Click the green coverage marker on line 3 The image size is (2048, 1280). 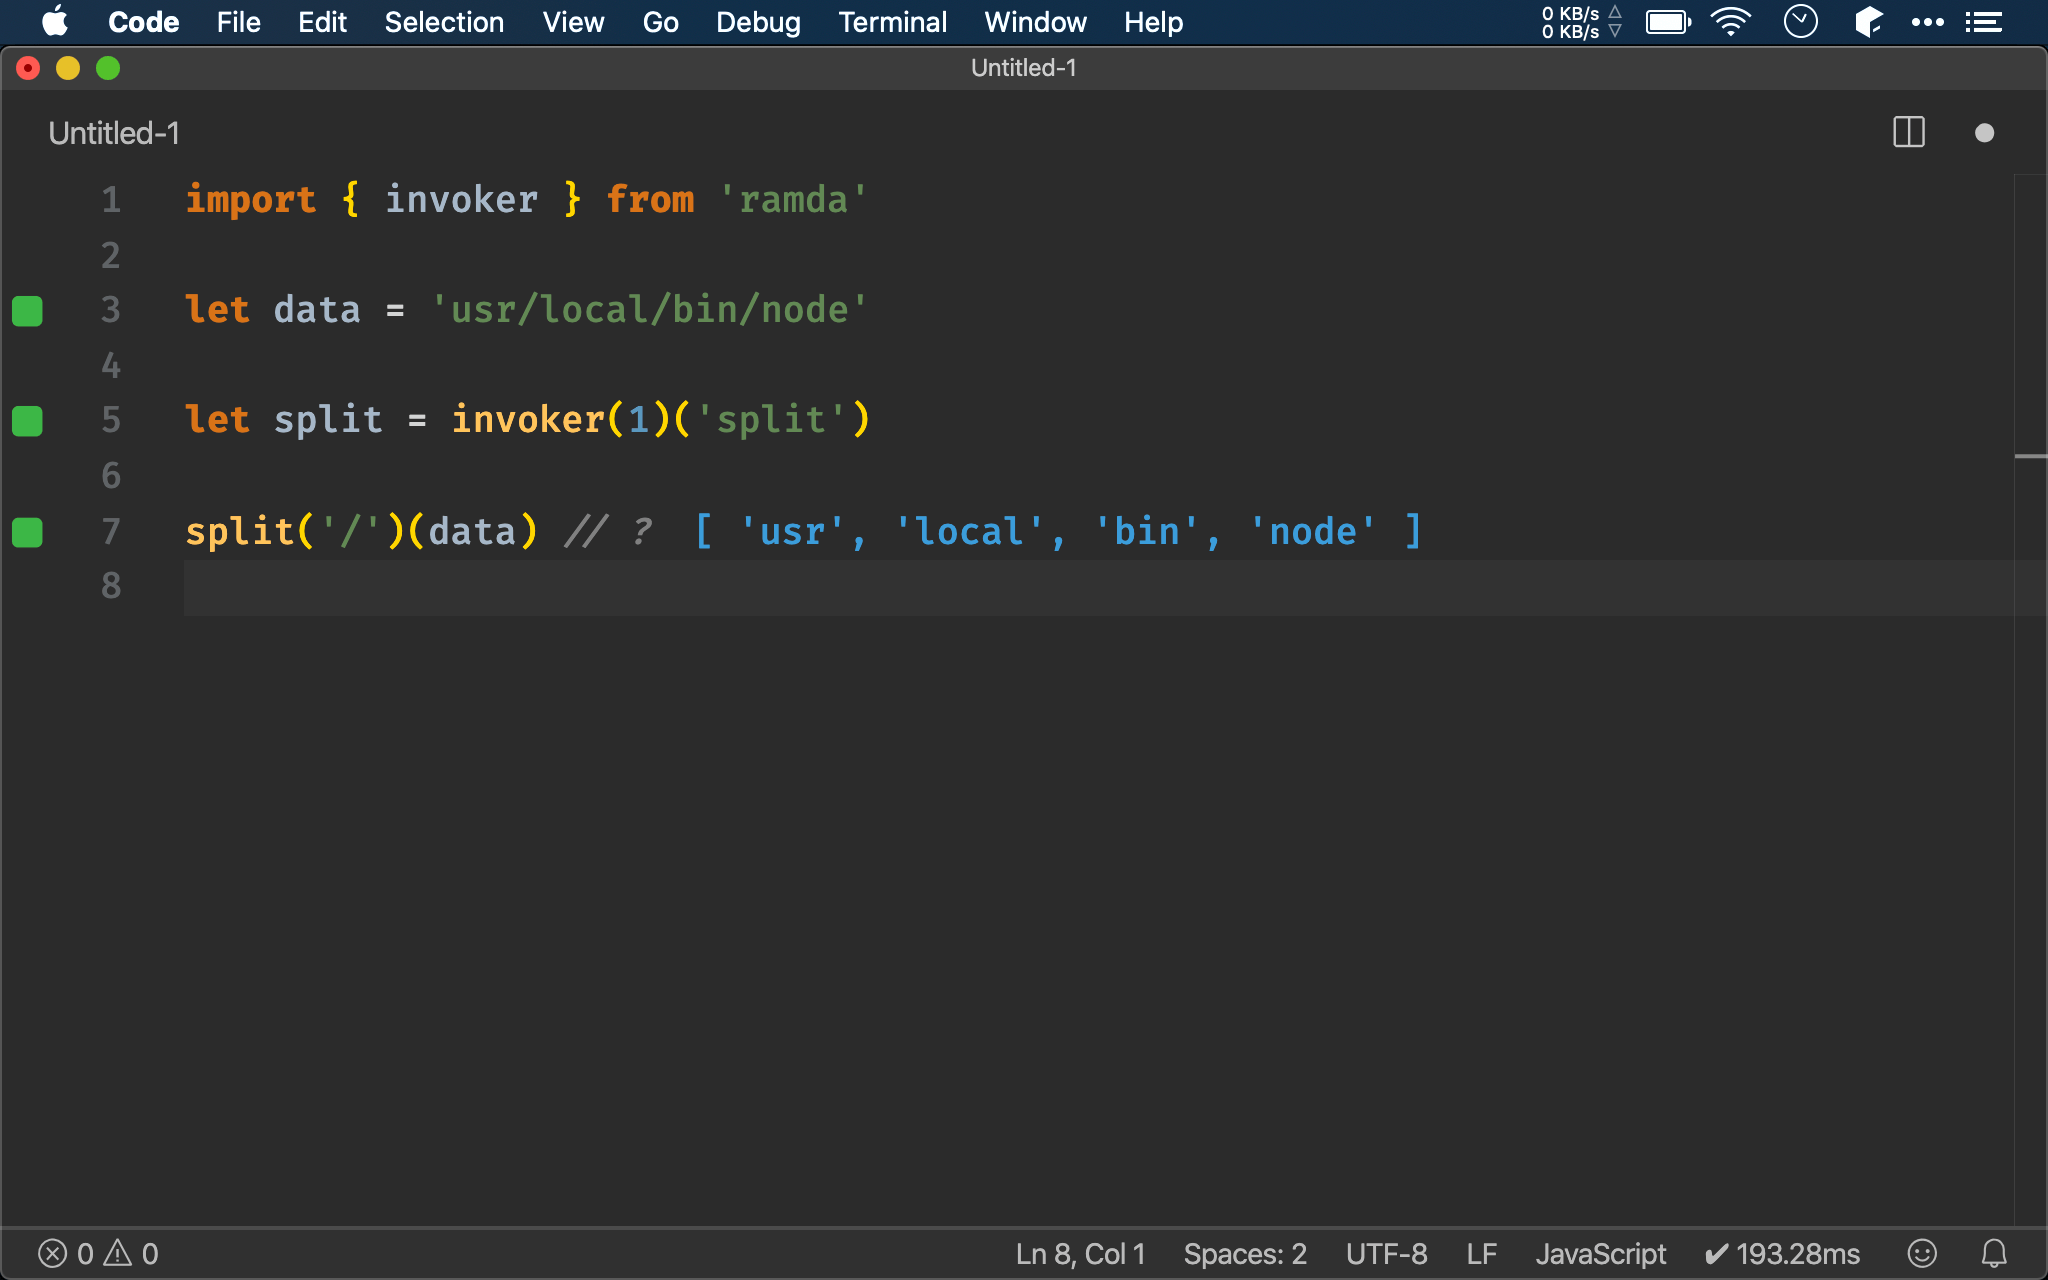pyautogui.click(x=27, y=311)
